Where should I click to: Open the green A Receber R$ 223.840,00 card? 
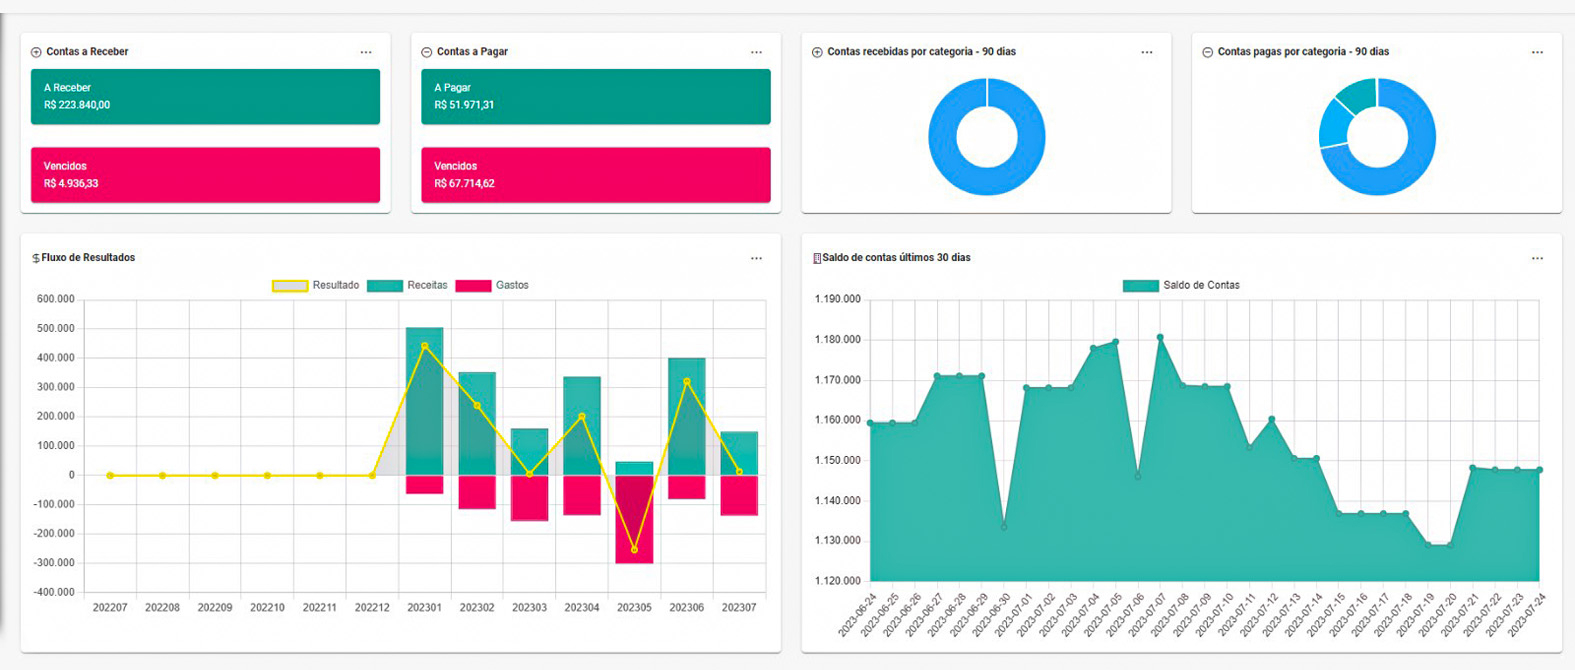[205, 96]
